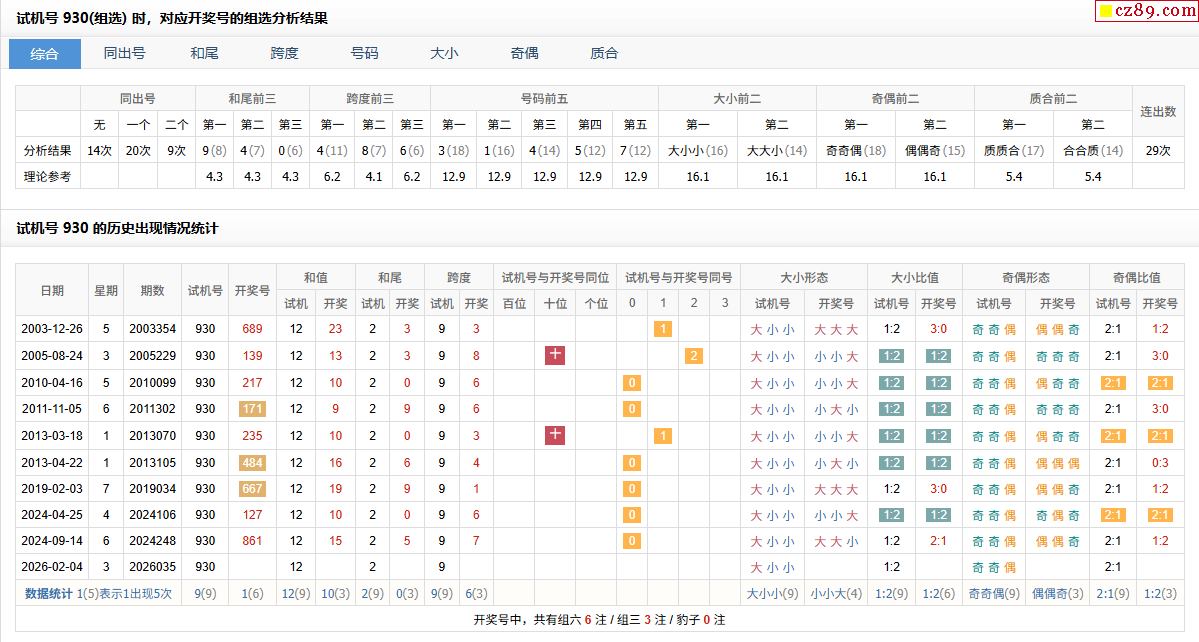Click the orange 2 badge in row 2005229
Image resolution: width=1199 pixels, height=642 pixels.
click(694, 356)
